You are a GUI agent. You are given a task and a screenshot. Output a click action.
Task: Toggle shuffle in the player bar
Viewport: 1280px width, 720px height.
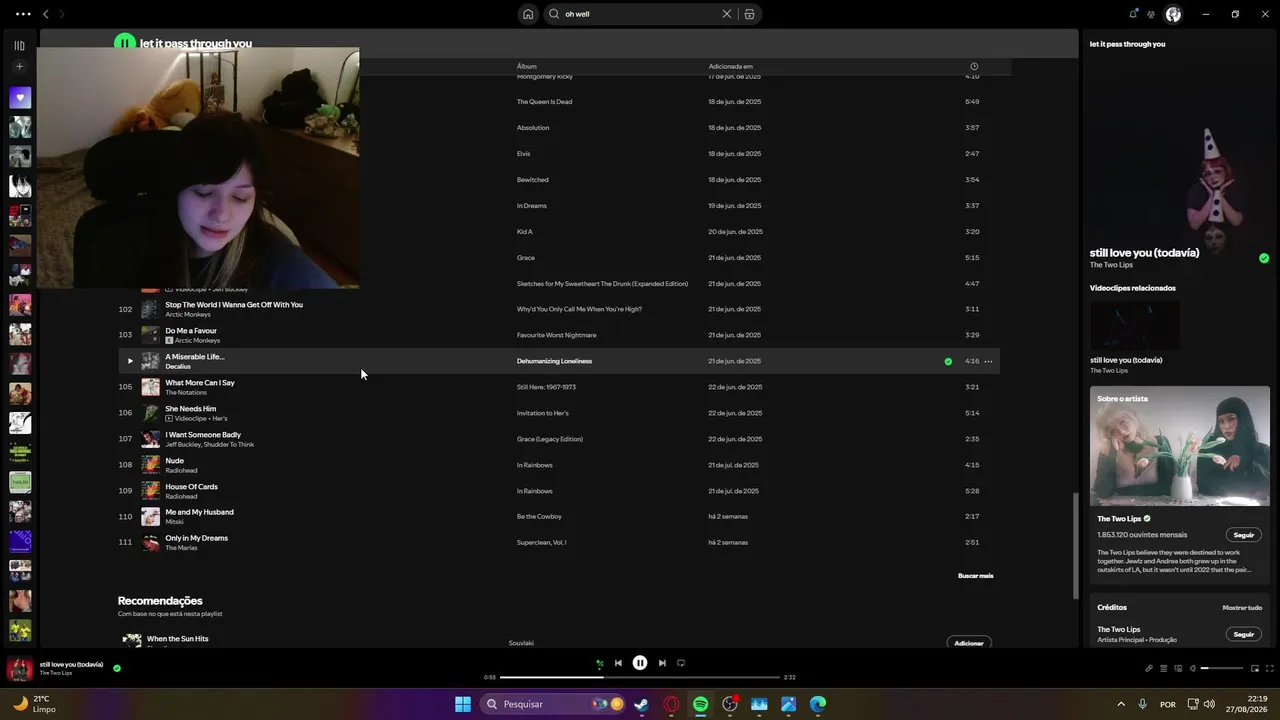click(599, 663)
